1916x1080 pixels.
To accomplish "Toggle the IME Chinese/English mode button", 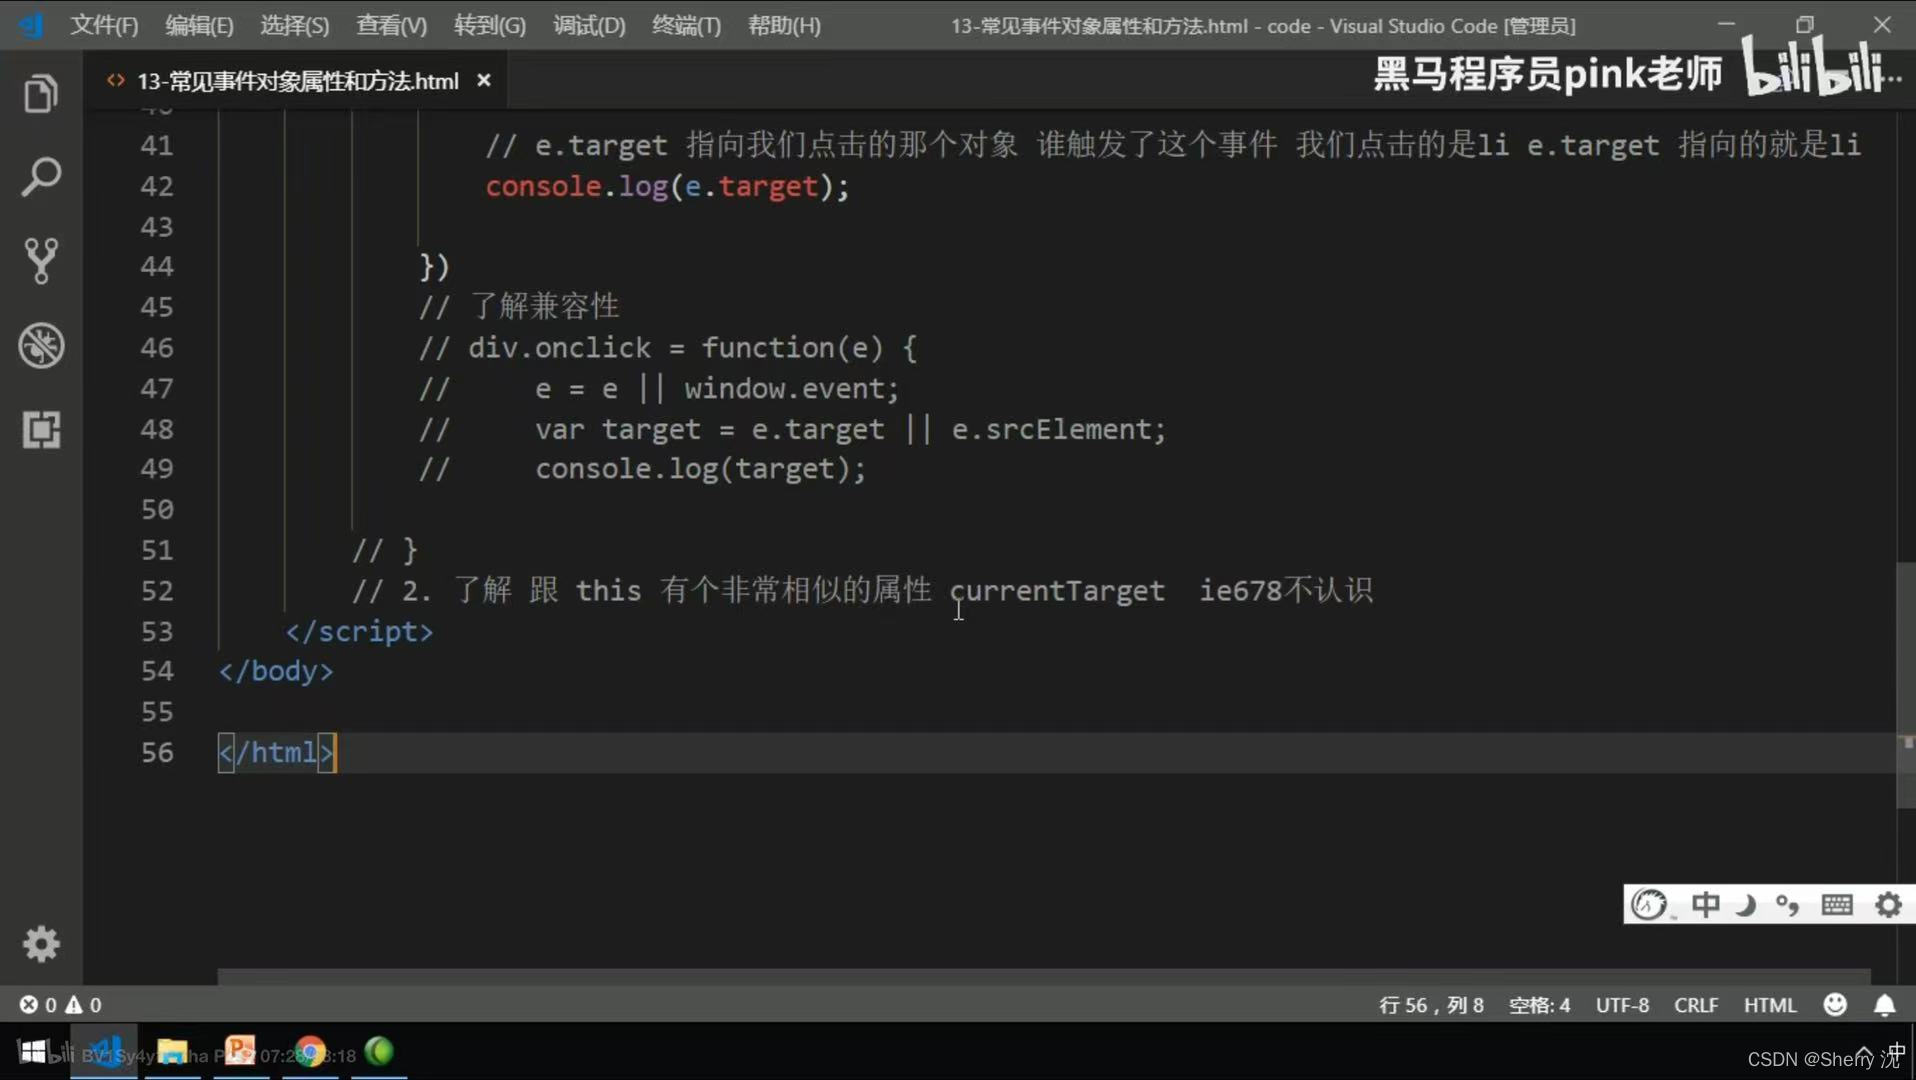I will (1705, 905).
